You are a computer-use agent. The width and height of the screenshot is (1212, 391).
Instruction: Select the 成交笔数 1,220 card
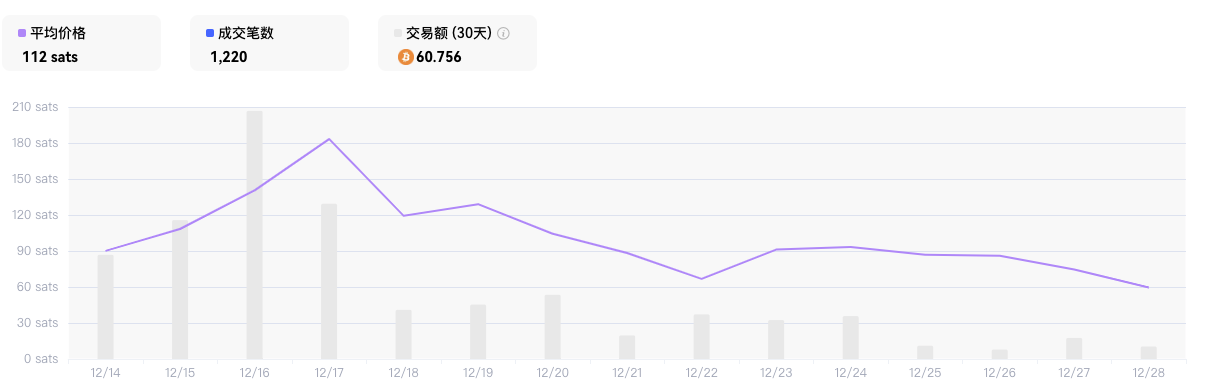tap(269, 43)
